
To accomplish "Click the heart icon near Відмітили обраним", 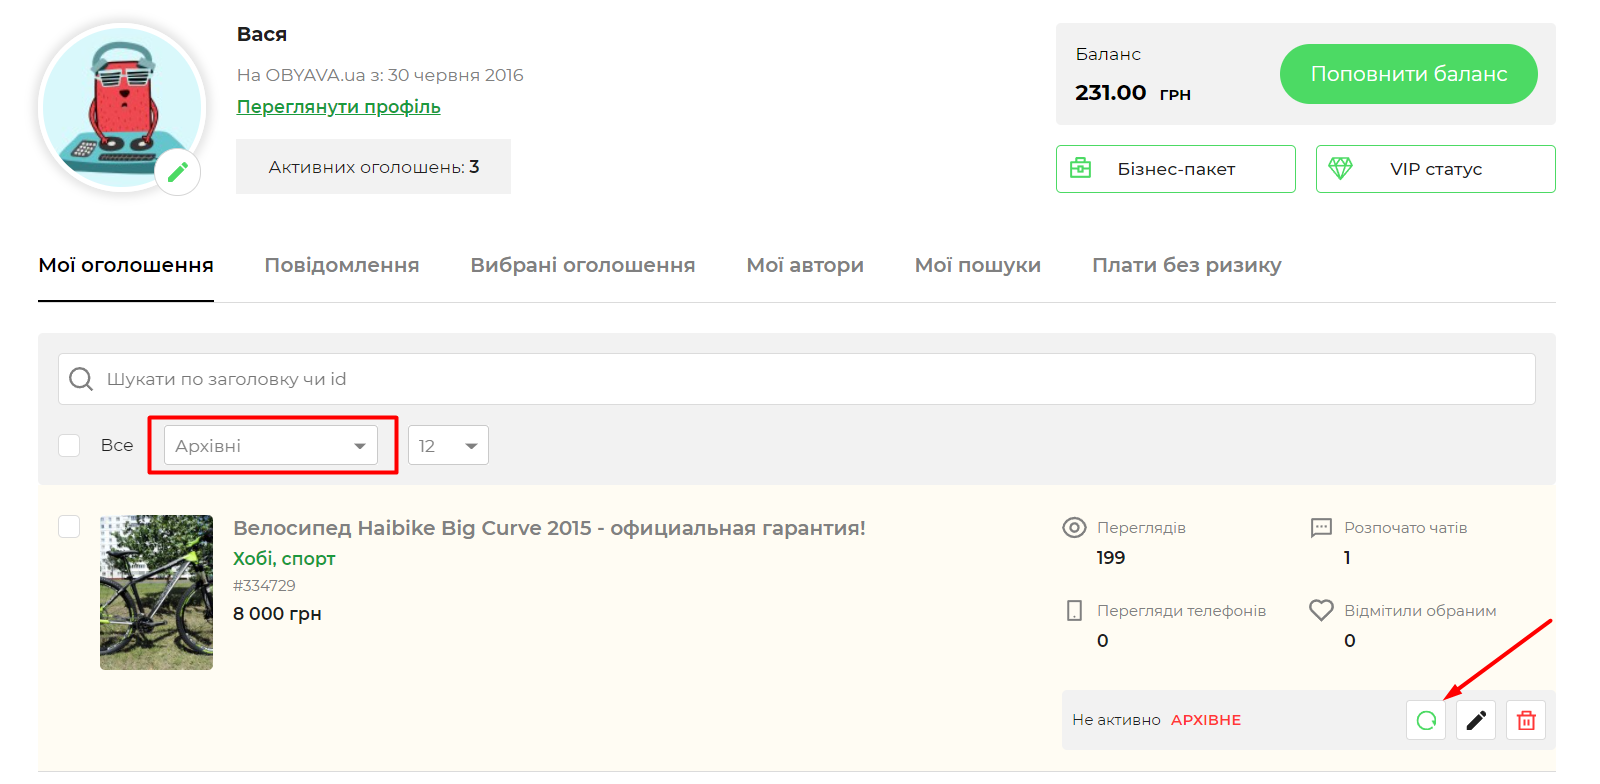I will (x=1321, y=610).
